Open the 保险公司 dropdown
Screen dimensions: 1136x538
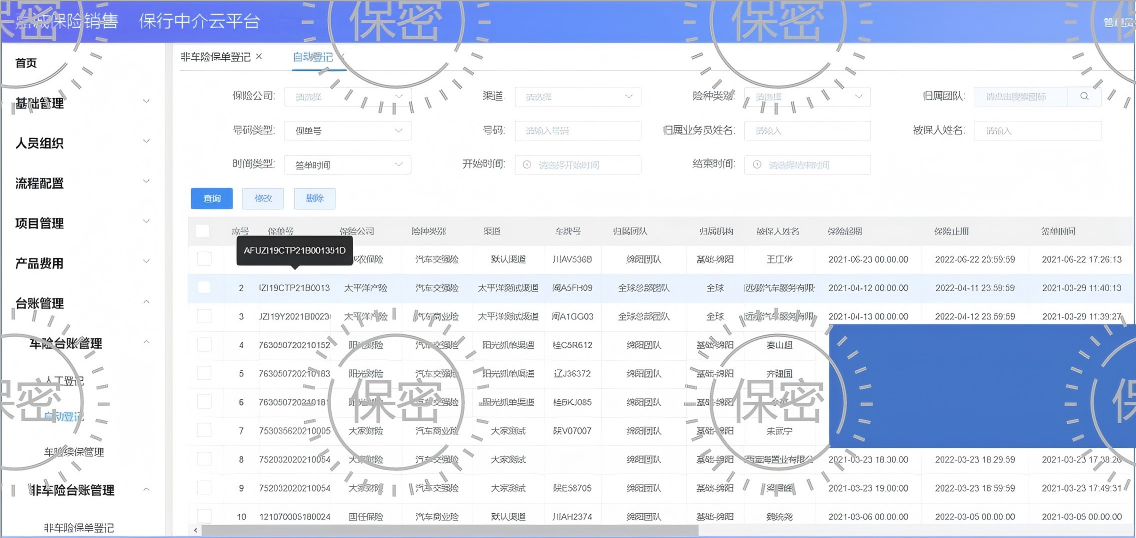click(x=347, y=97)
